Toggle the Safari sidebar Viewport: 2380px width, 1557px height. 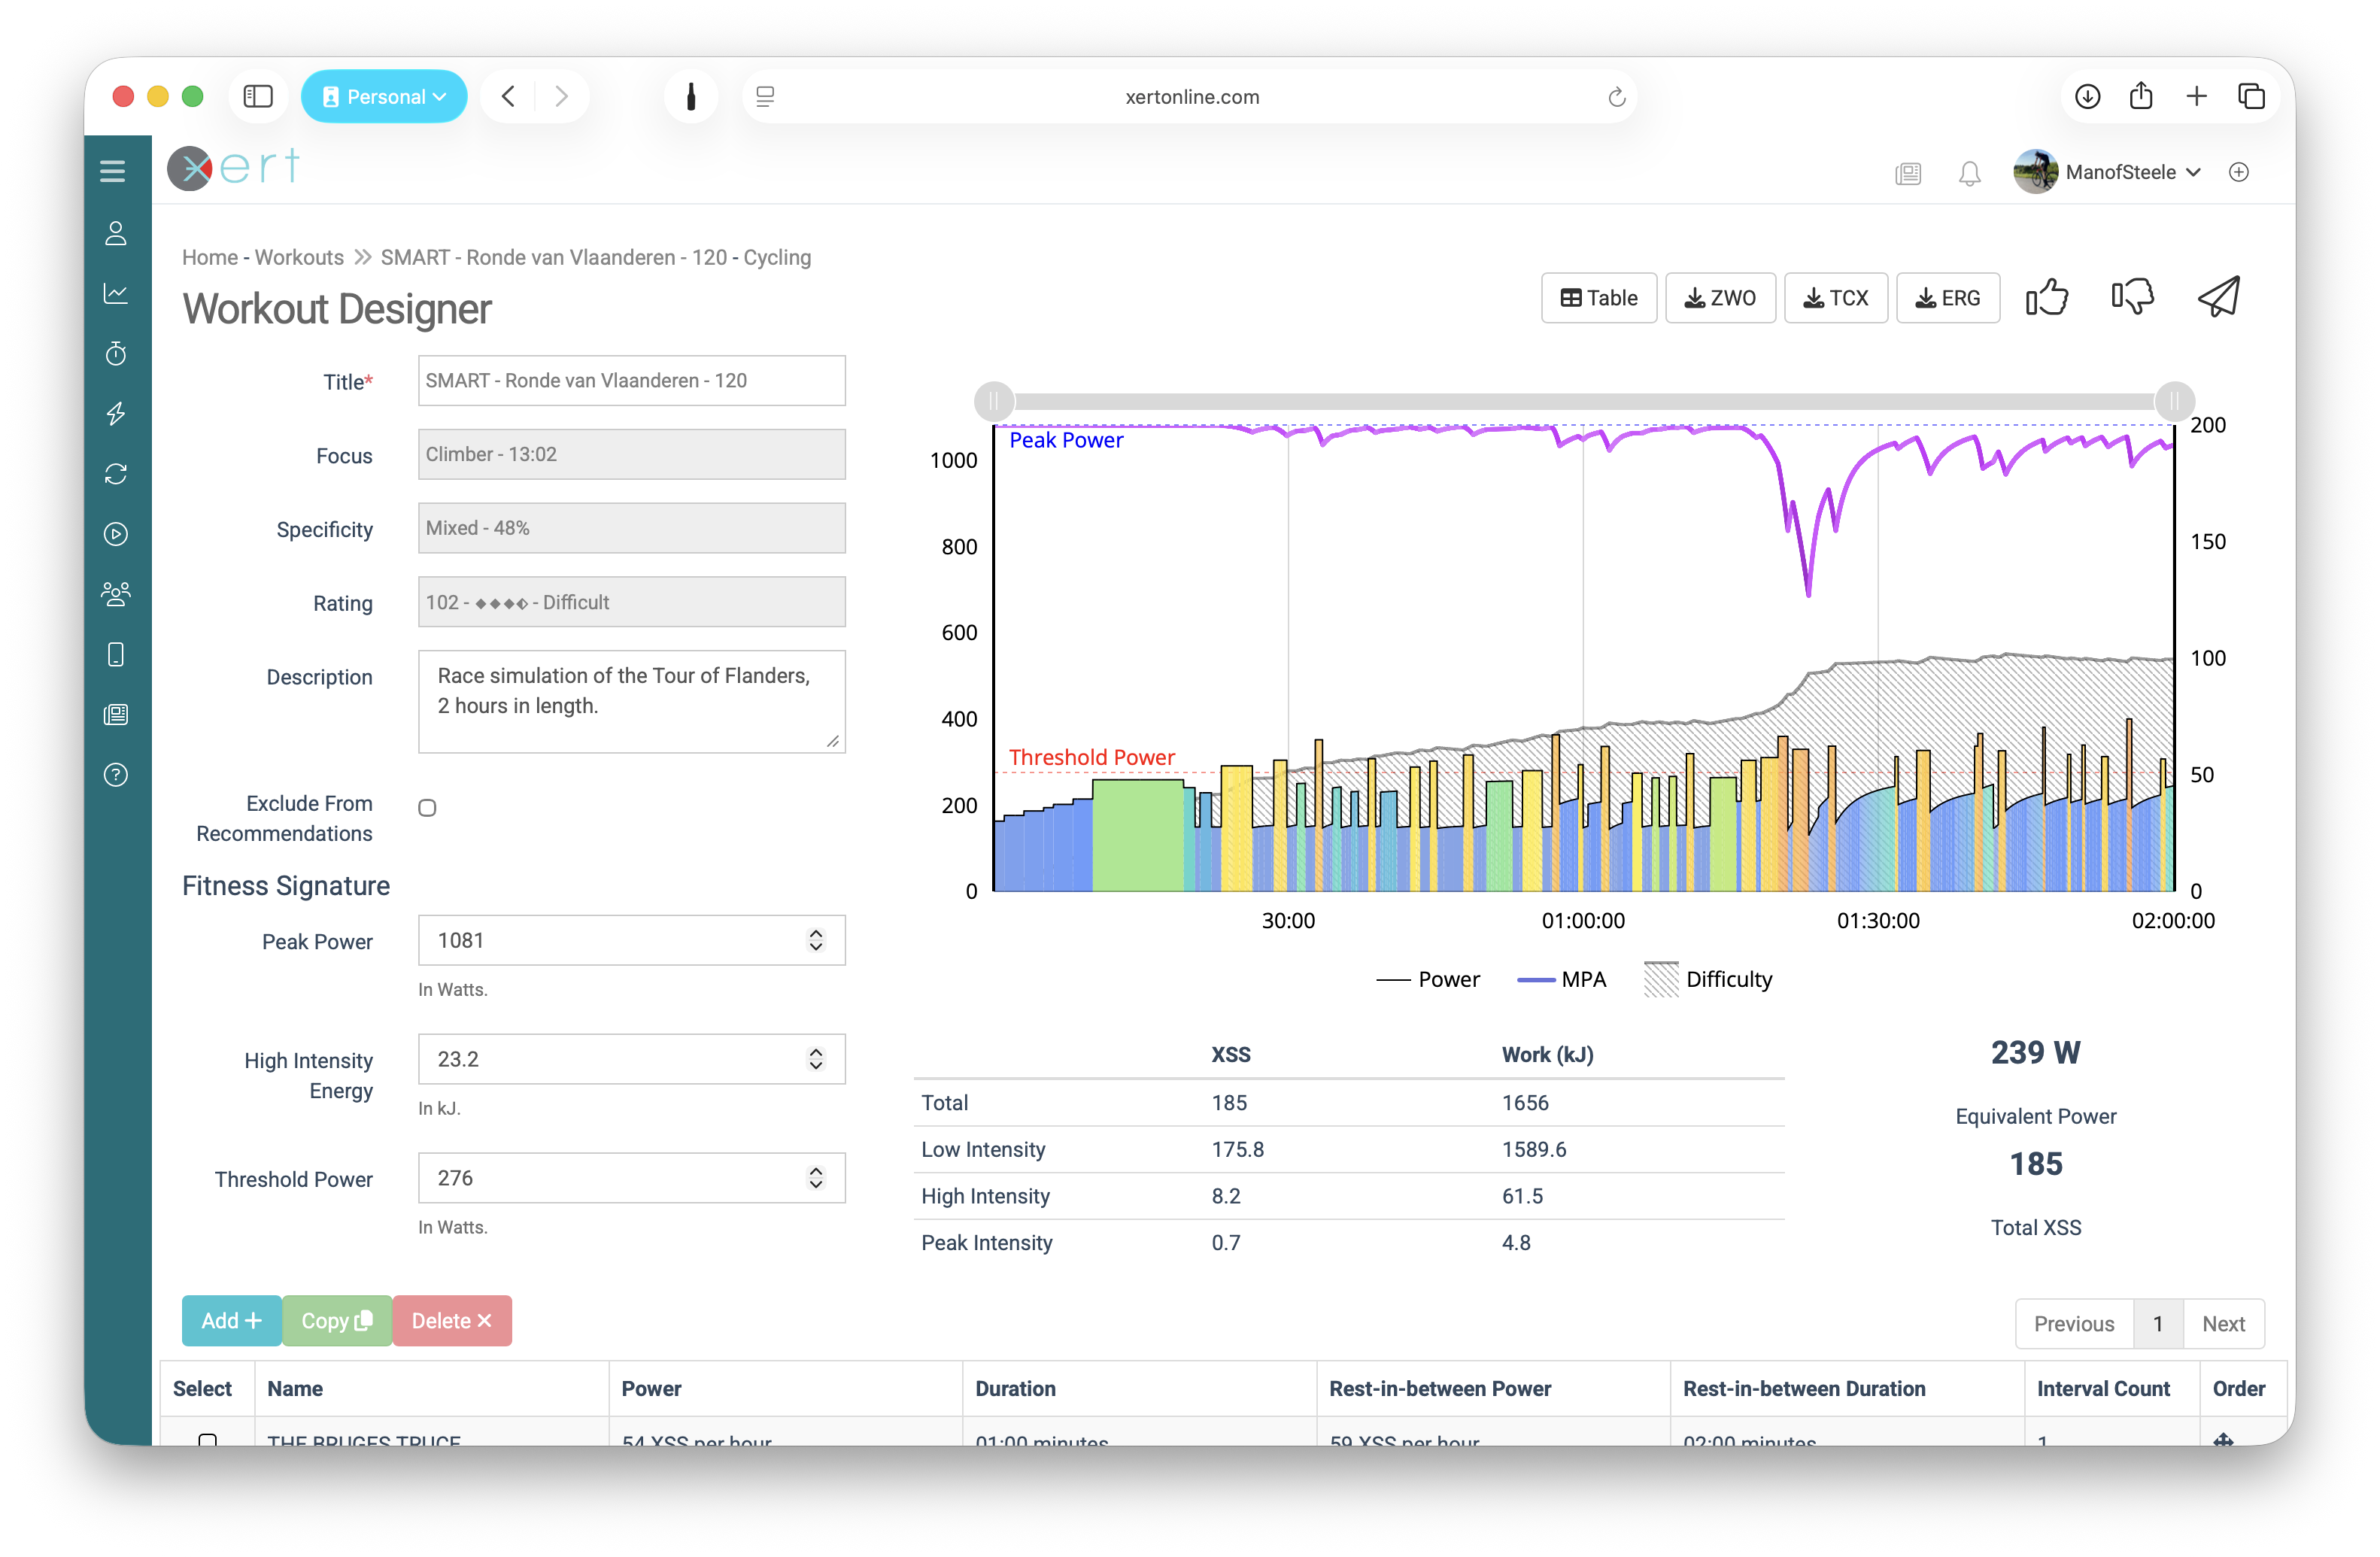click(x=258, y=97)
